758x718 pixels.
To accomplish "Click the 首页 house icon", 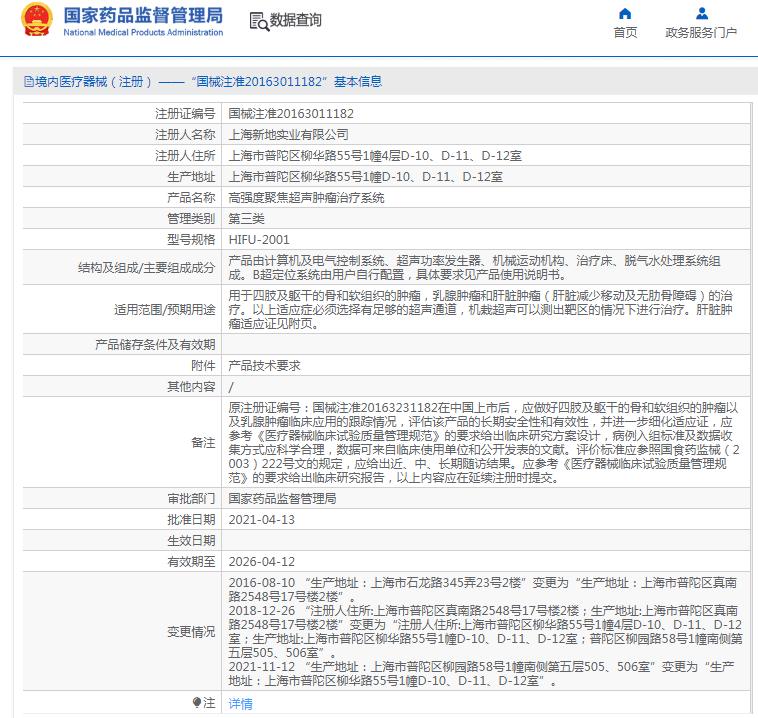I will (x=625, y=14).
